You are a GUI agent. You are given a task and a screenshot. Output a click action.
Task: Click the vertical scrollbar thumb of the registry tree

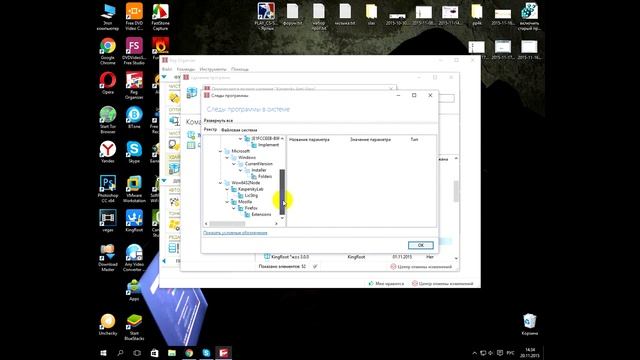282,192
